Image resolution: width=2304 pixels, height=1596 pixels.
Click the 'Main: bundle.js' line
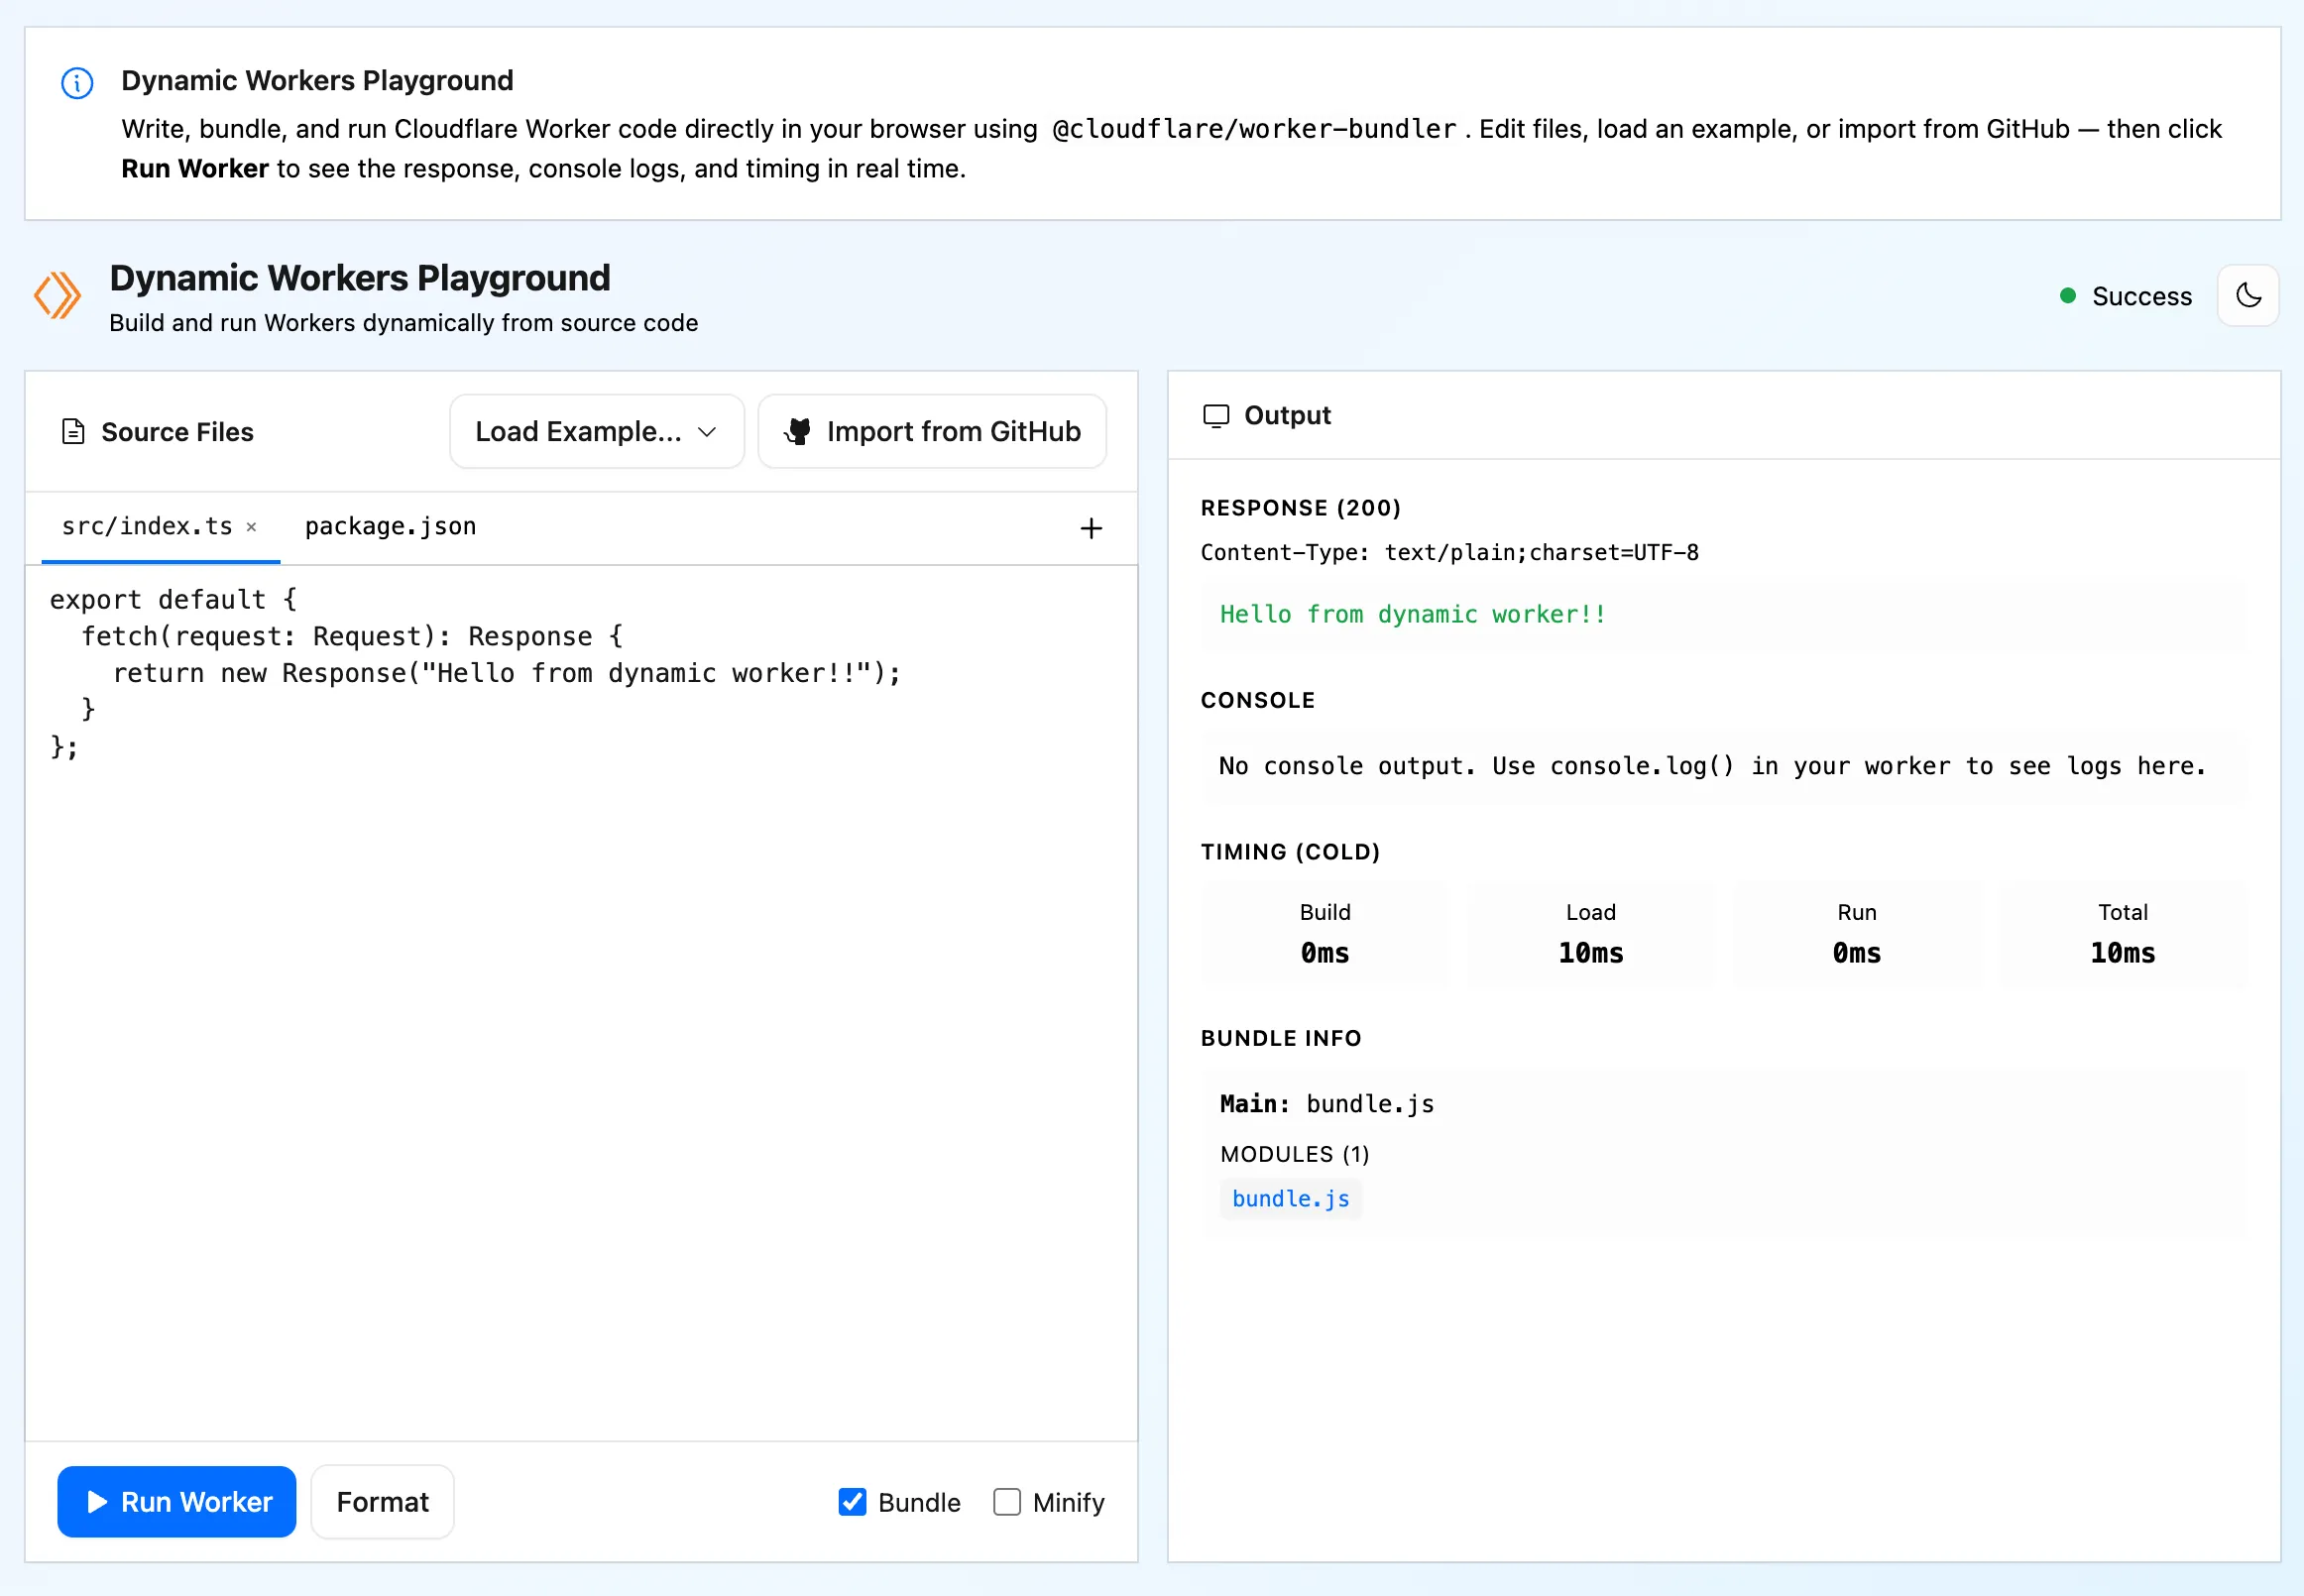[1327, 1104]
